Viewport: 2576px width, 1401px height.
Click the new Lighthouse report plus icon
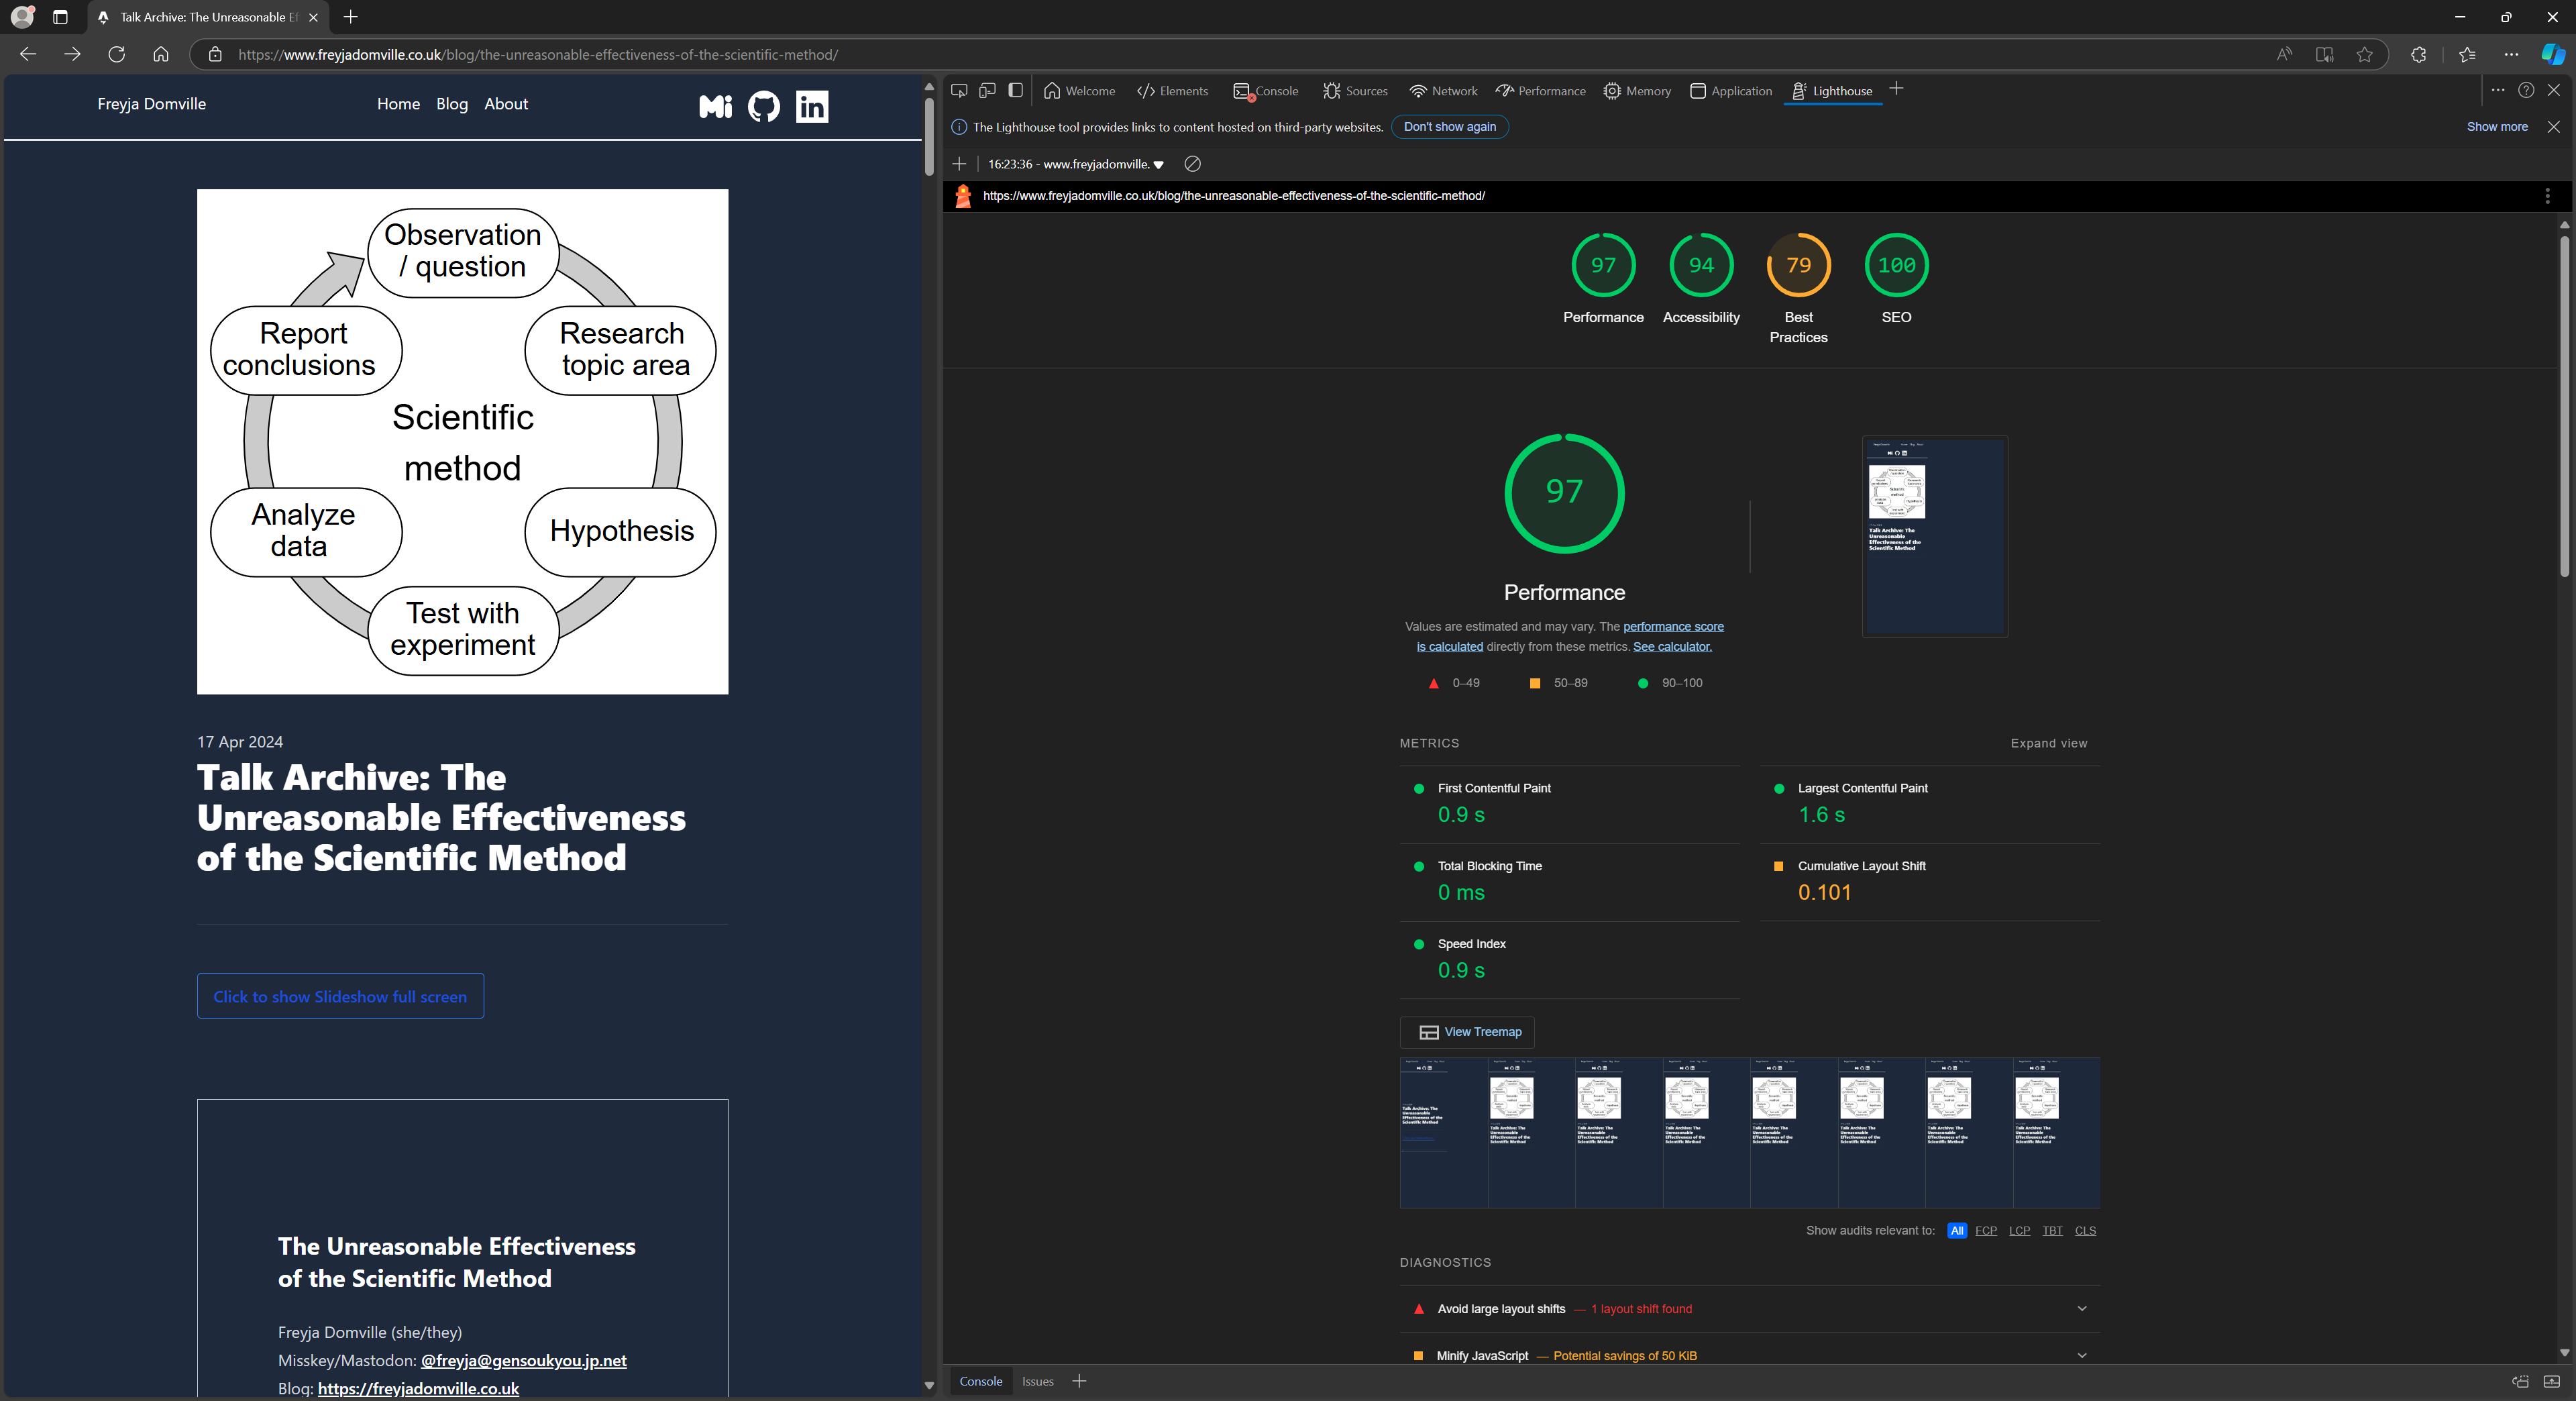(959, 164)
